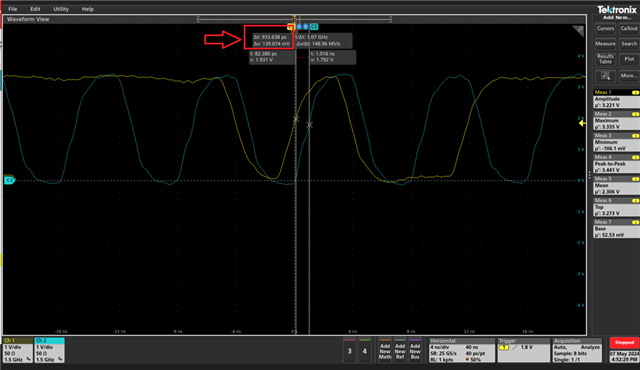Turn on channel 3 button
640x370 pixels.
[x=349, y=350]
